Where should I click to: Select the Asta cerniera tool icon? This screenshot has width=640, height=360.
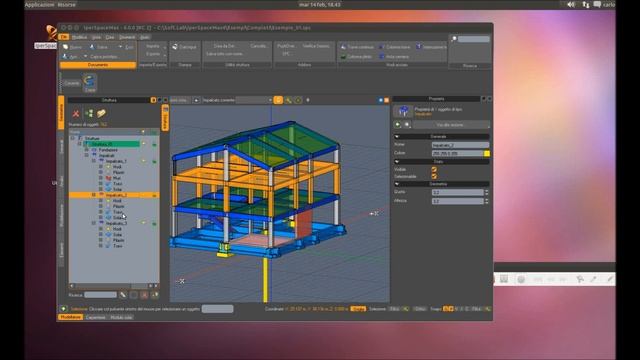tap(382, 56)
